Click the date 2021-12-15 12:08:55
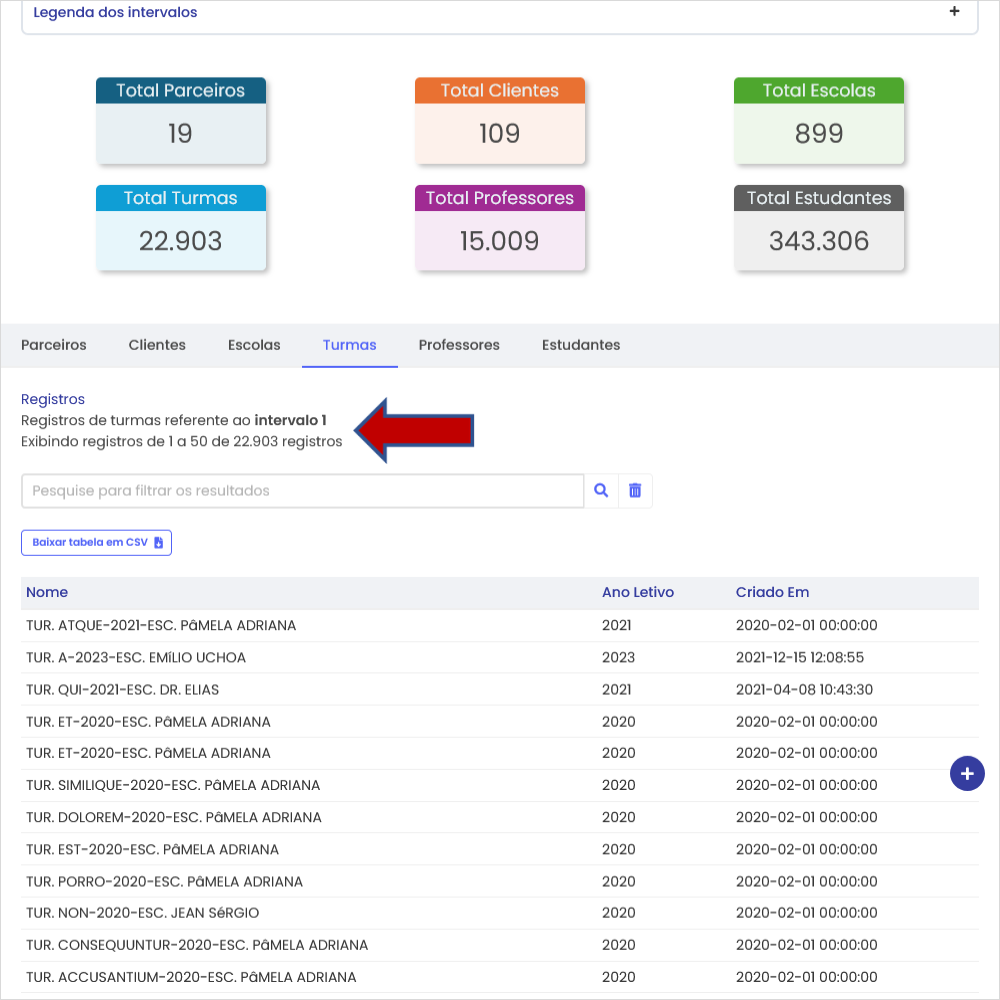Viewport: 1000px width, 1000px height. point(800,658)
